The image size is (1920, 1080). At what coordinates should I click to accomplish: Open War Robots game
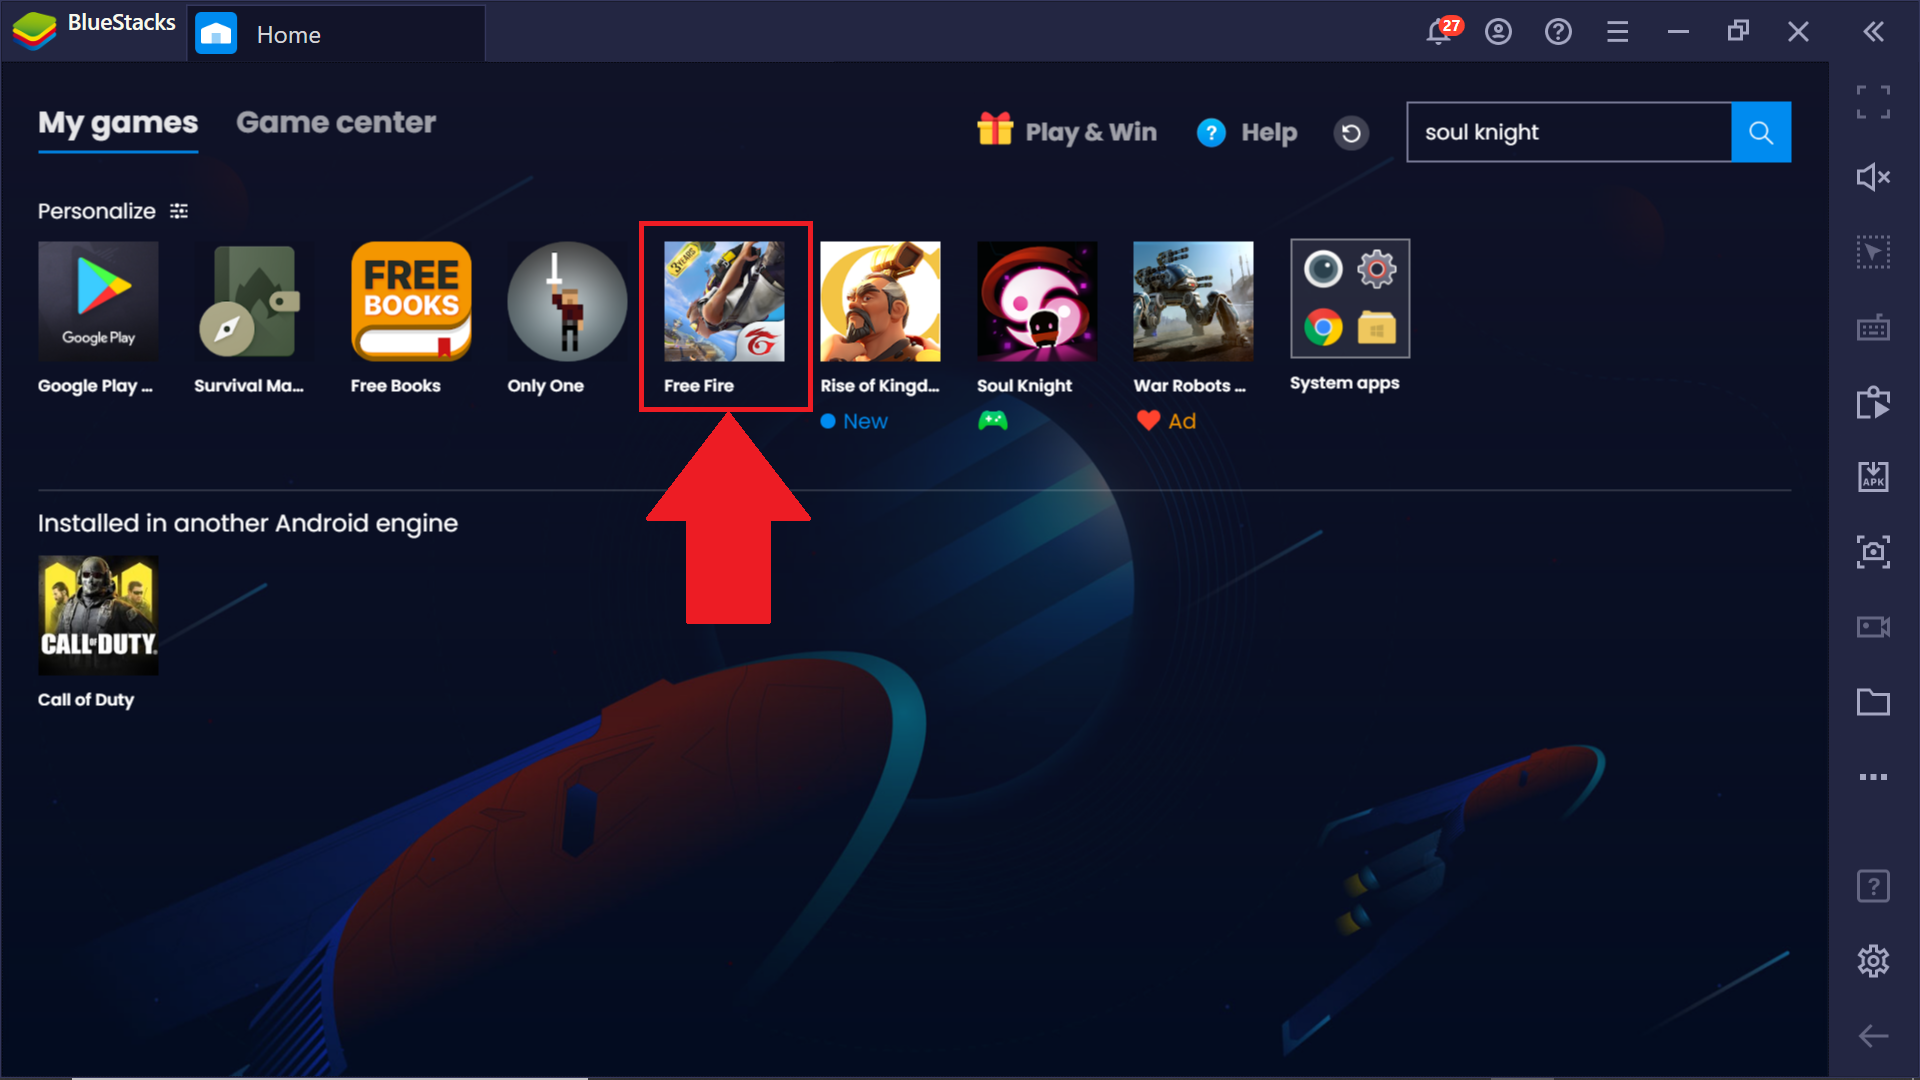click(1189, 301)
